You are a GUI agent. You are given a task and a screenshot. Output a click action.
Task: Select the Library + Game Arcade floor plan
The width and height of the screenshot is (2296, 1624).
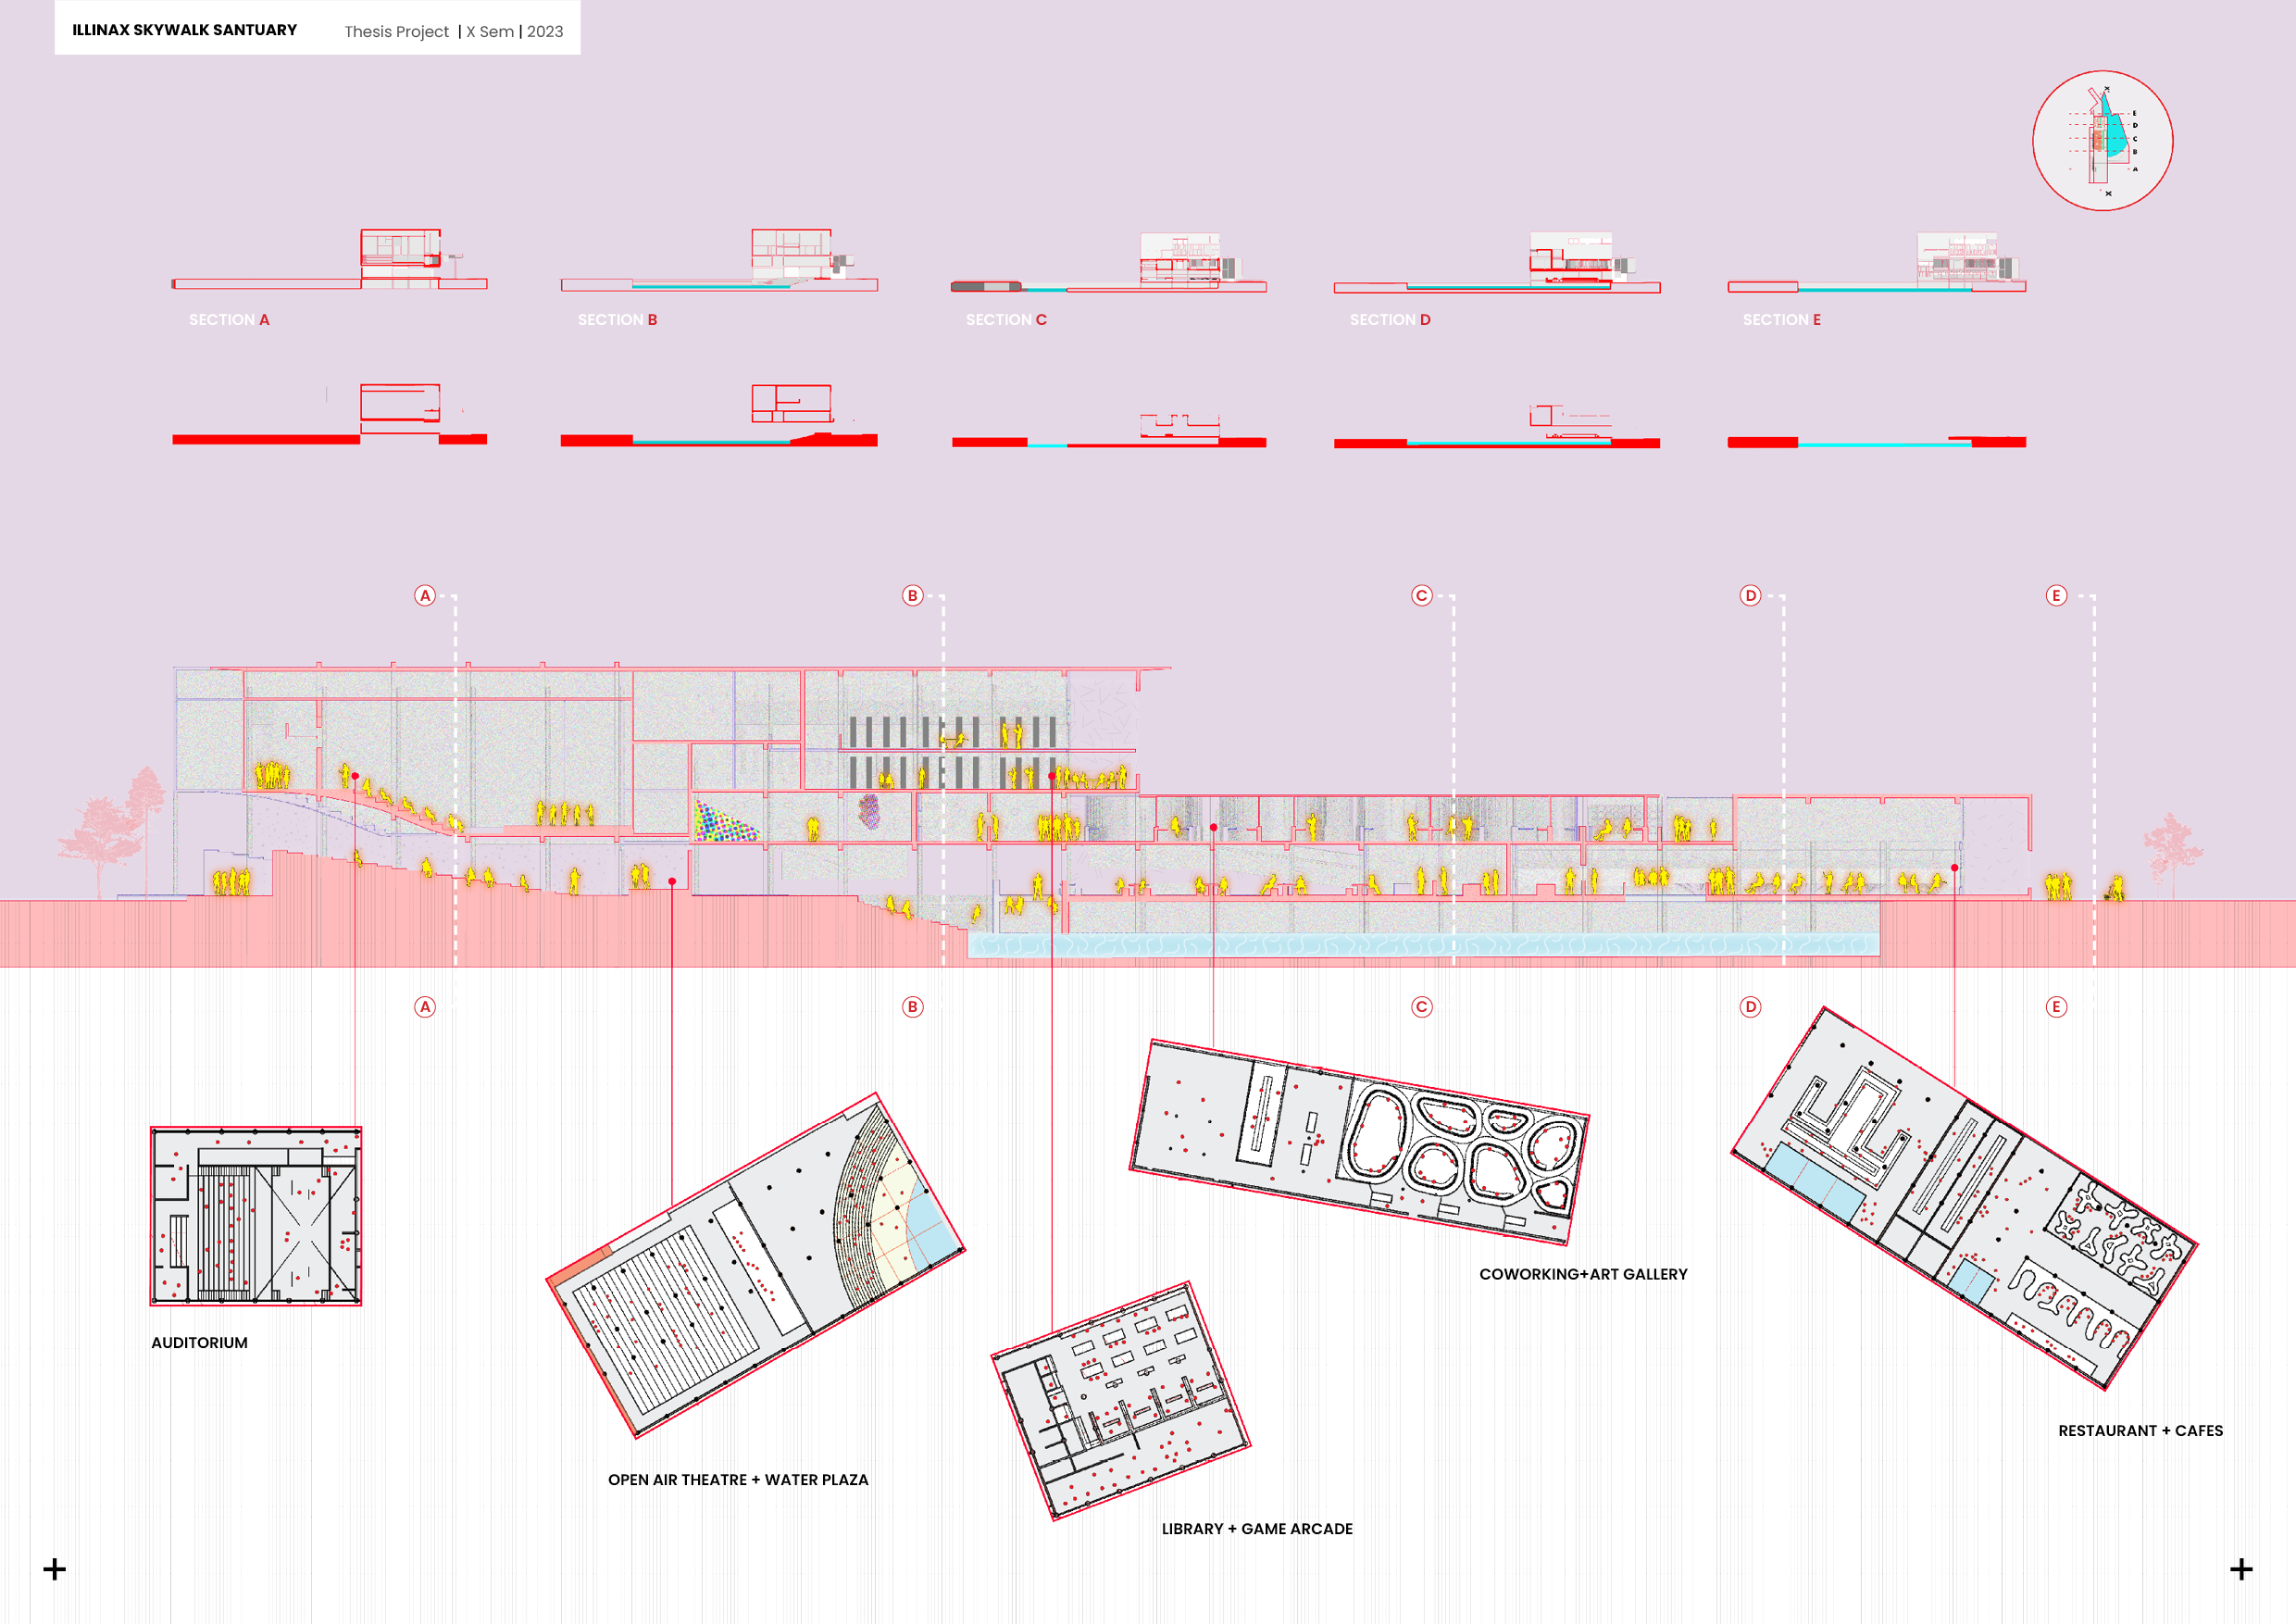1120,1400
